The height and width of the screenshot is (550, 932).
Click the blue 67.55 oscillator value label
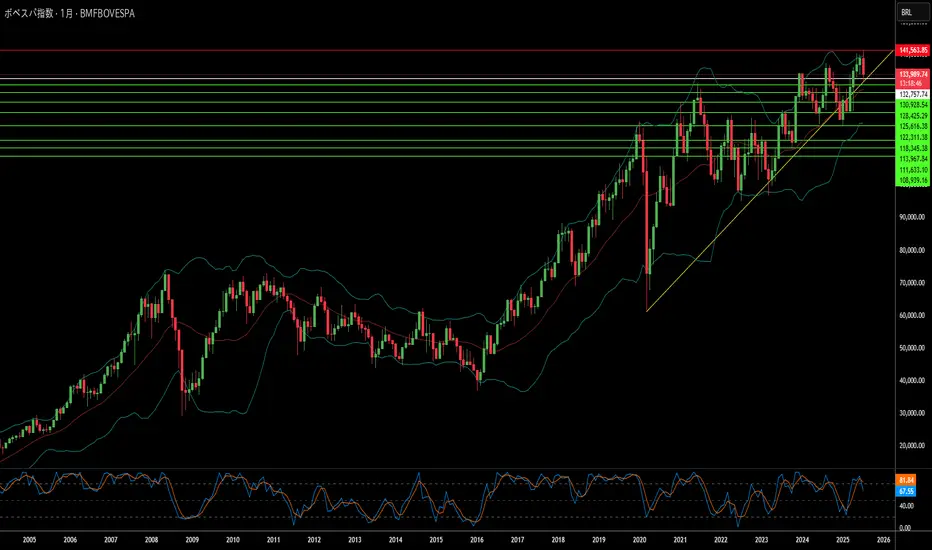(906, 491)
